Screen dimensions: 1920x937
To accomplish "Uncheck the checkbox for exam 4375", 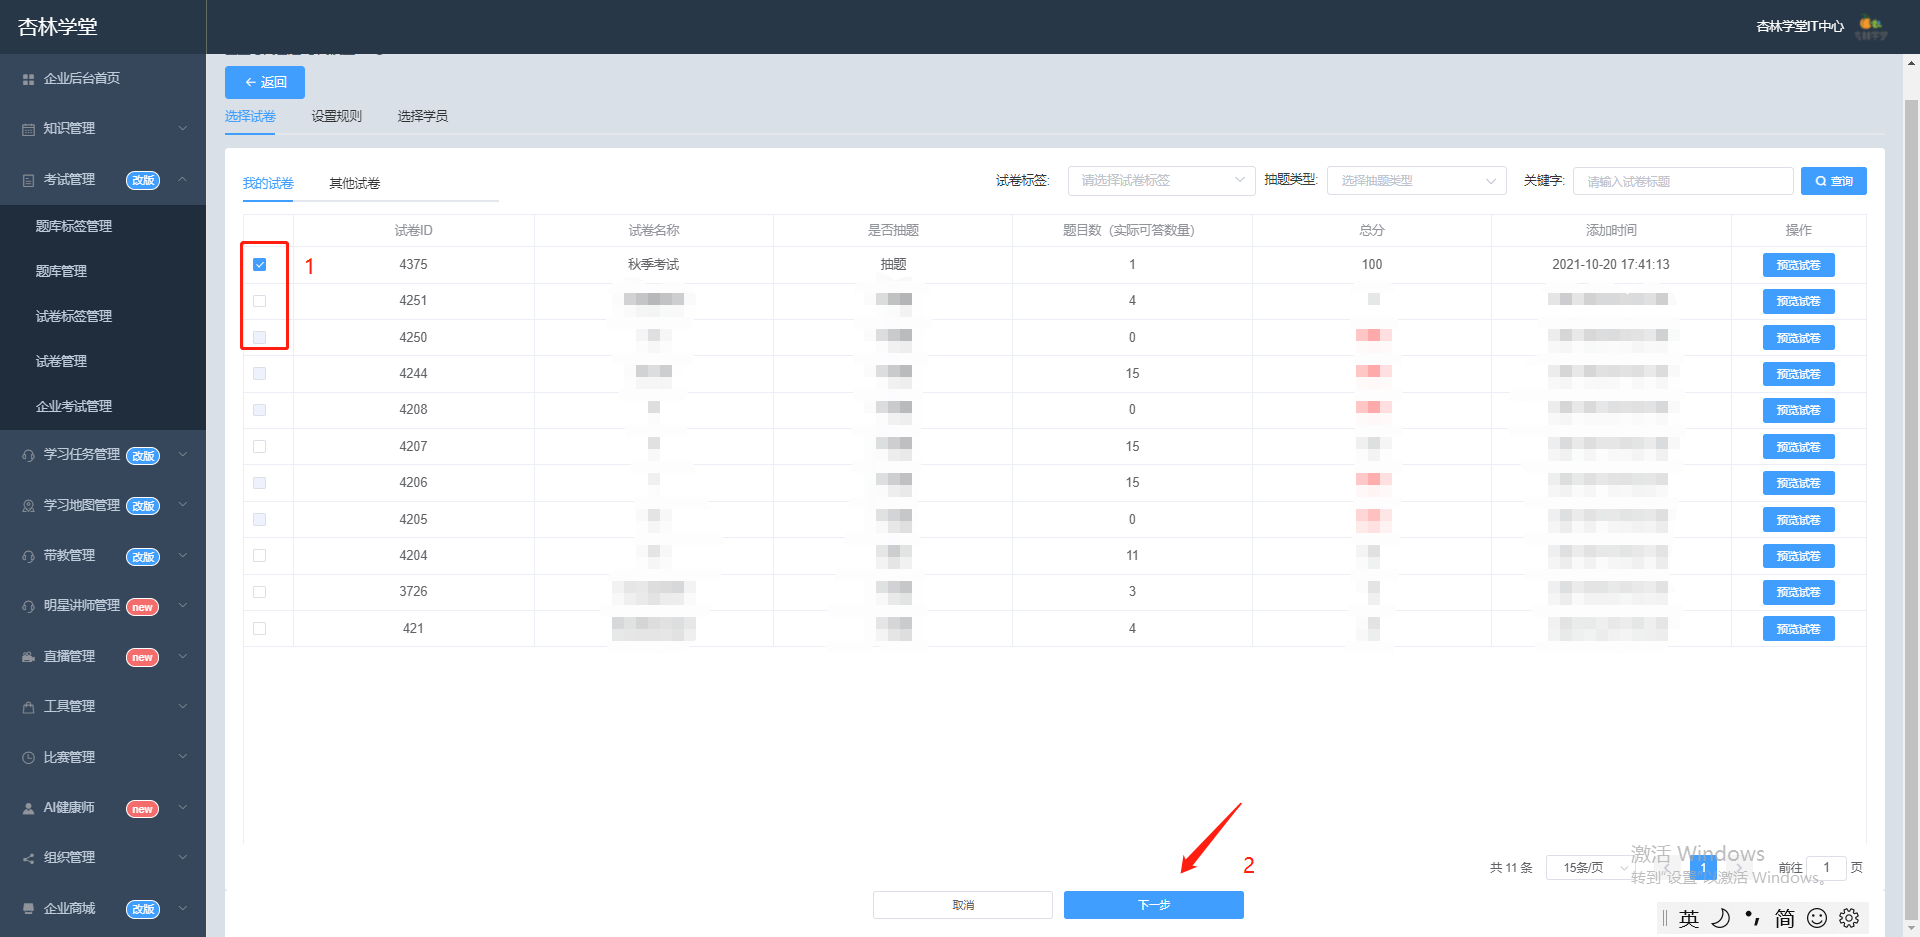I will (260, 265).
